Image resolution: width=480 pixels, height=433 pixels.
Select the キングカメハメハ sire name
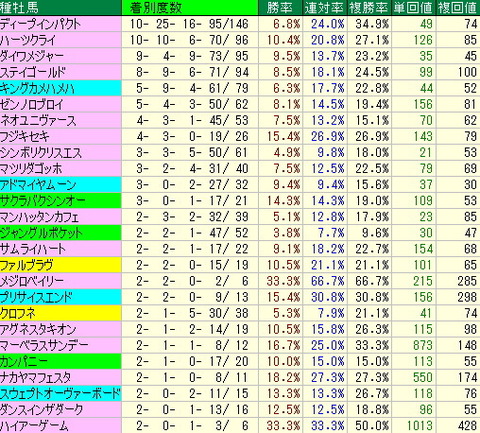tap(37, 88)
